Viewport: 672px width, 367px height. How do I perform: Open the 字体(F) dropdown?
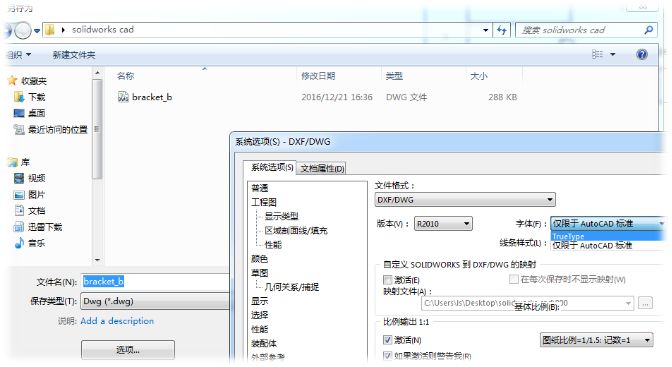607,223
